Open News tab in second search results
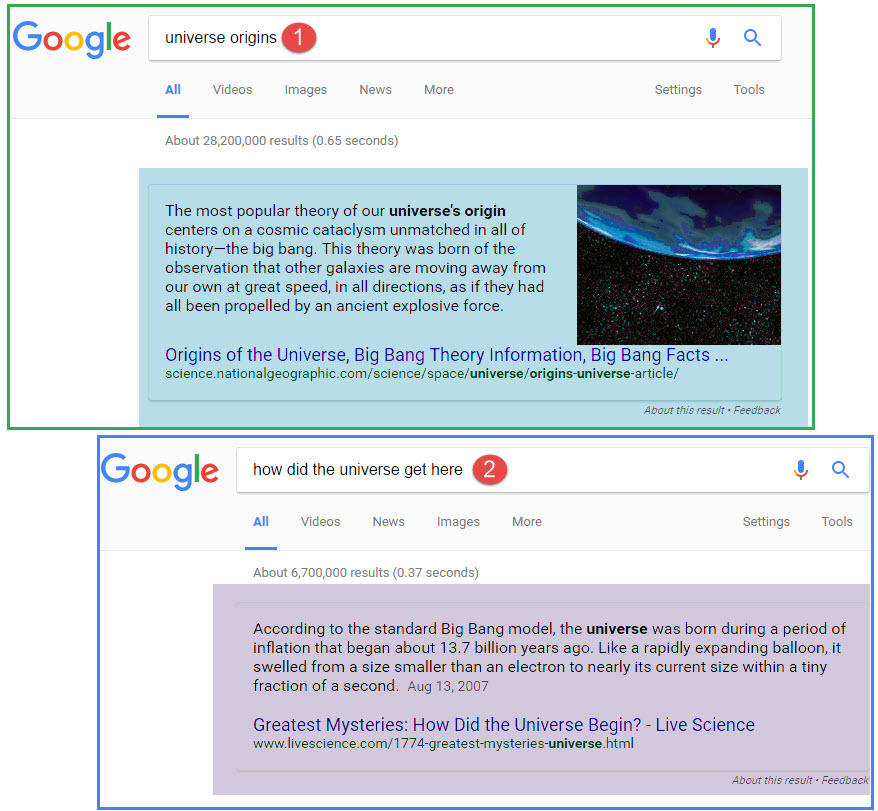The height and width of the screenshot is (811, 878). click(x=389, y=521)
